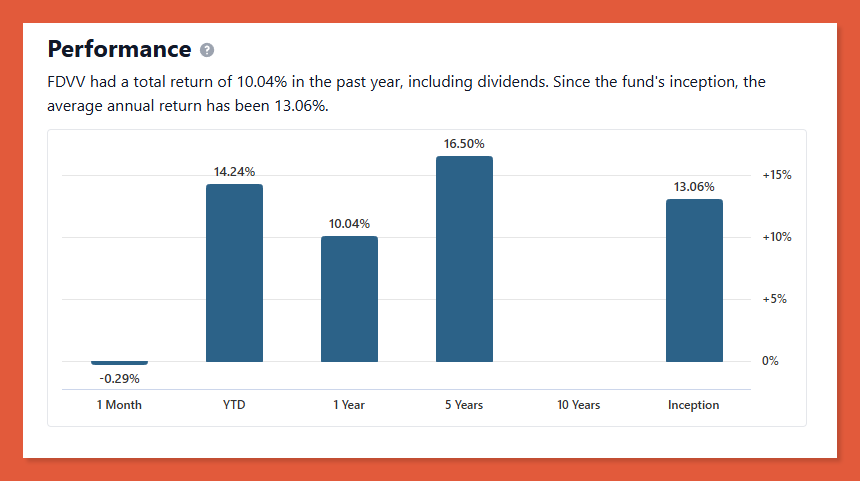Click the -0.29% value label
The height and width of the screenshot is (481, 860).
[x=119, y=379]
